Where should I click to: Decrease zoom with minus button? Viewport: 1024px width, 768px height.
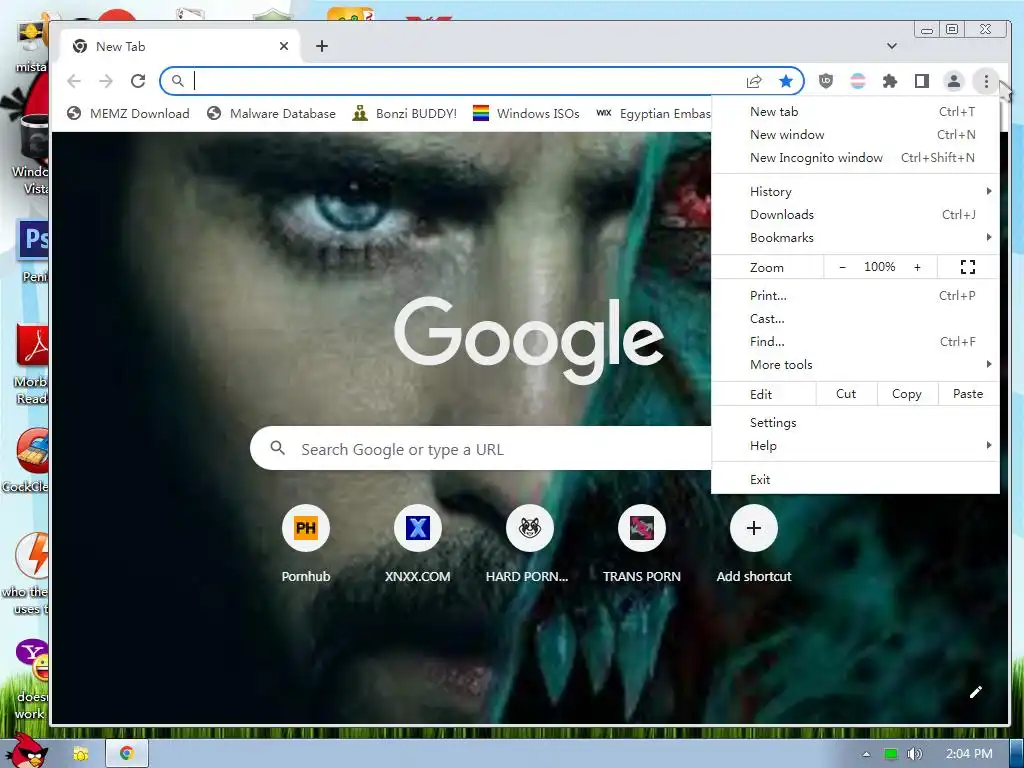click(x=842, y=267)
